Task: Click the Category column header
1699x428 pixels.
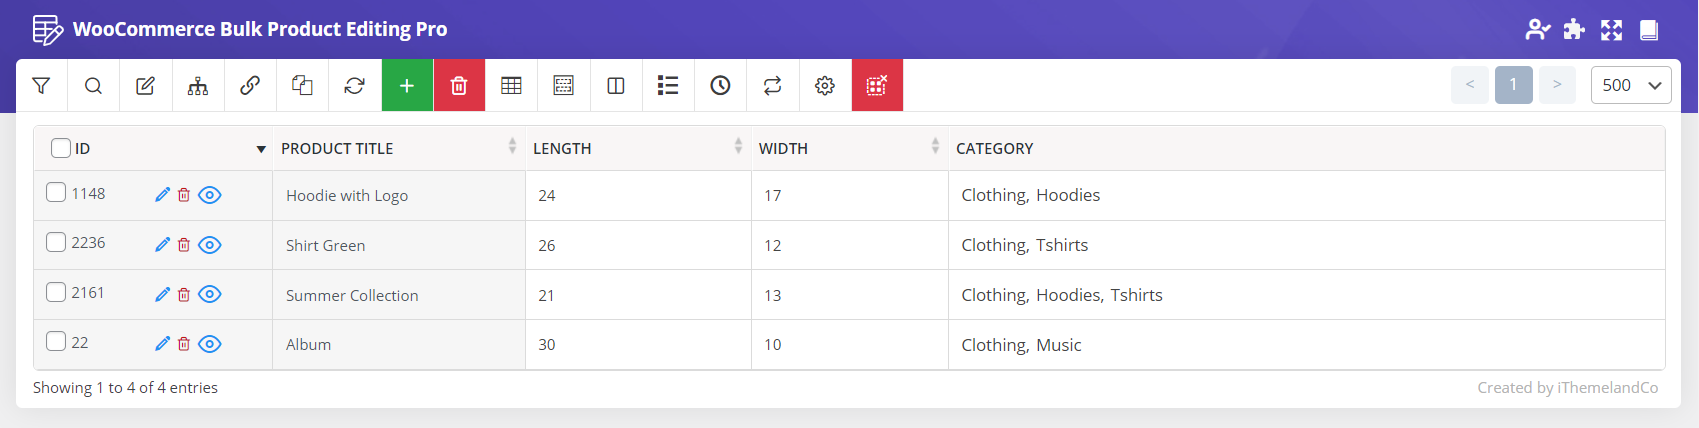Action: [994, 148]
